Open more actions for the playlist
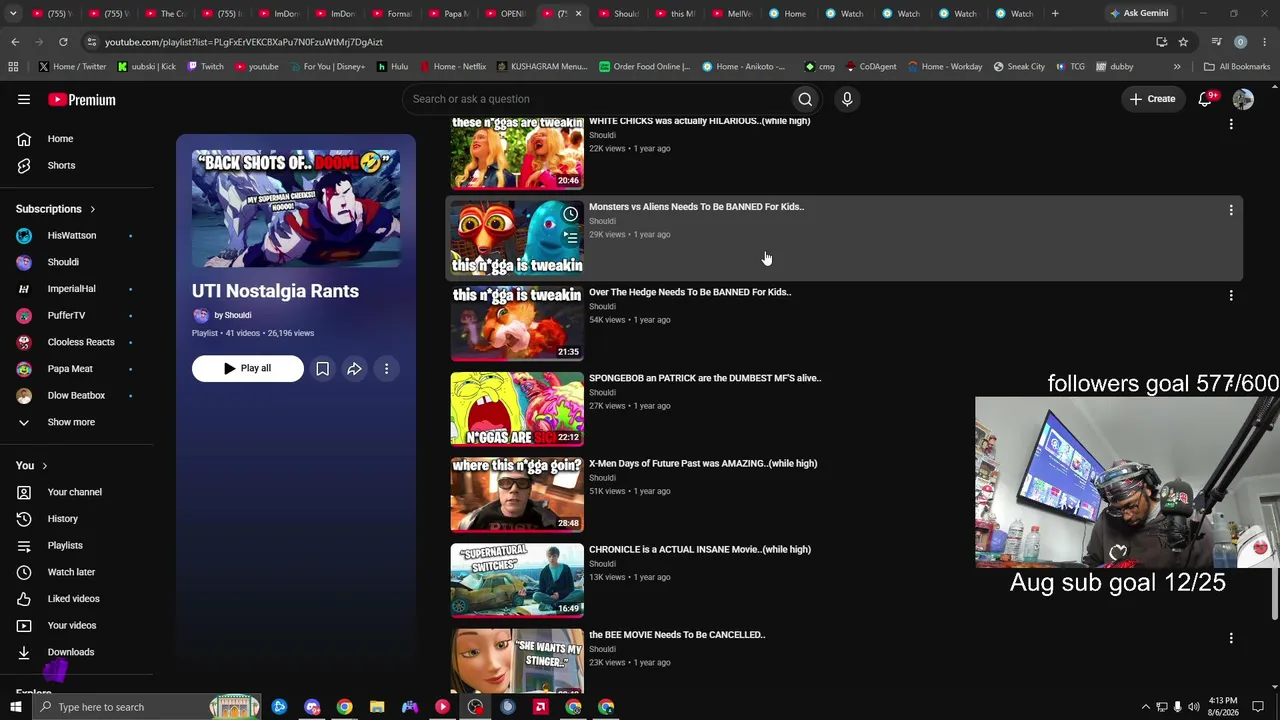Viewport: 1280px width, 720px height. tap(386, 369)
